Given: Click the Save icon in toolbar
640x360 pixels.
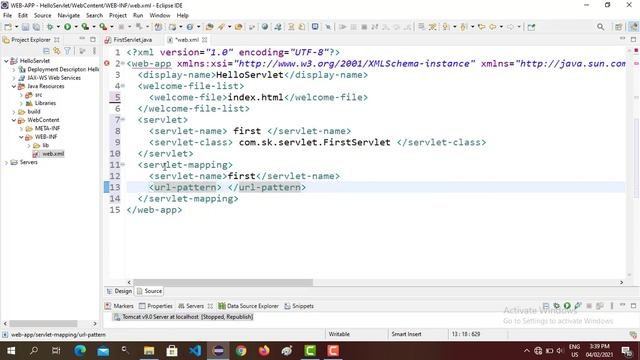Looking at the screenshot, I should (25, 27).
